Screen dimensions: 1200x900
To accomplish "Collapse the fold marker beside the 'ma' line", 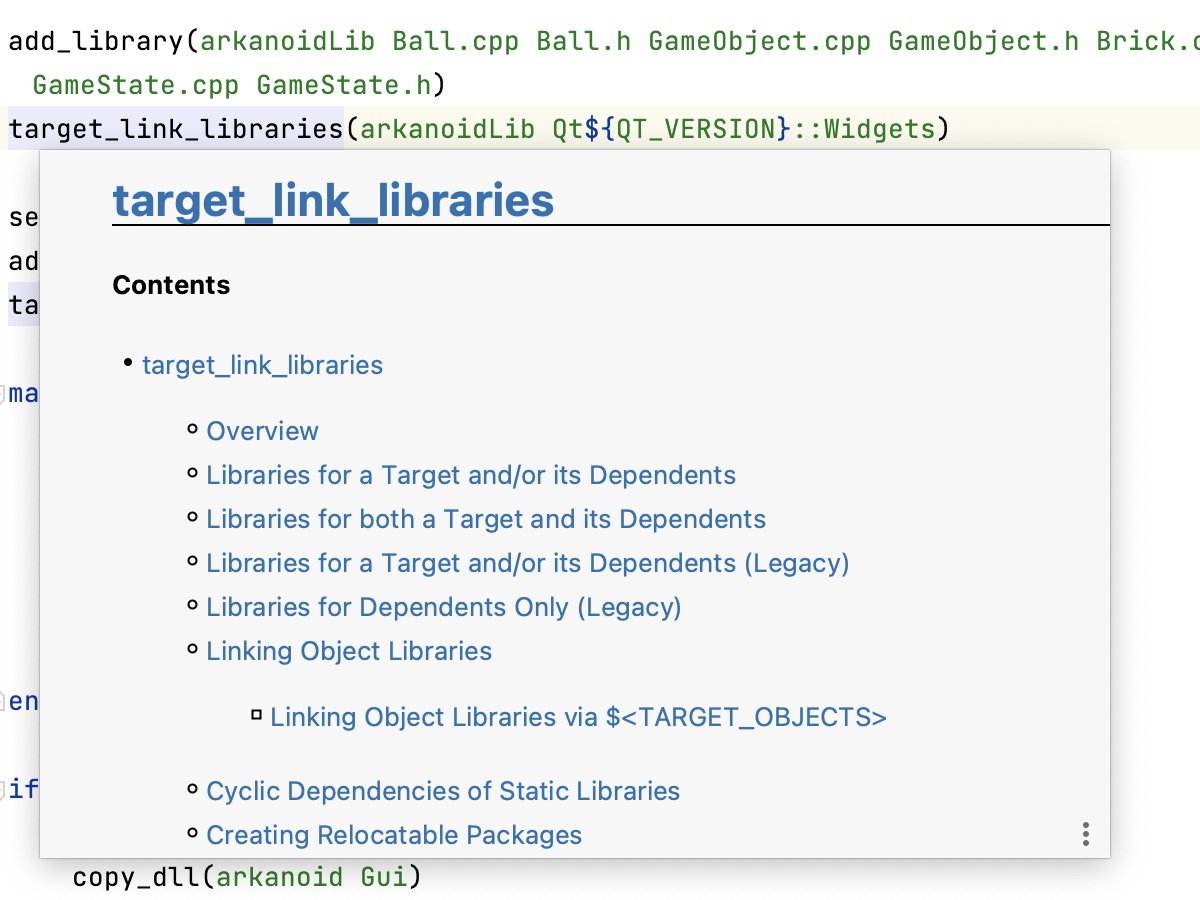I will 4,393.
